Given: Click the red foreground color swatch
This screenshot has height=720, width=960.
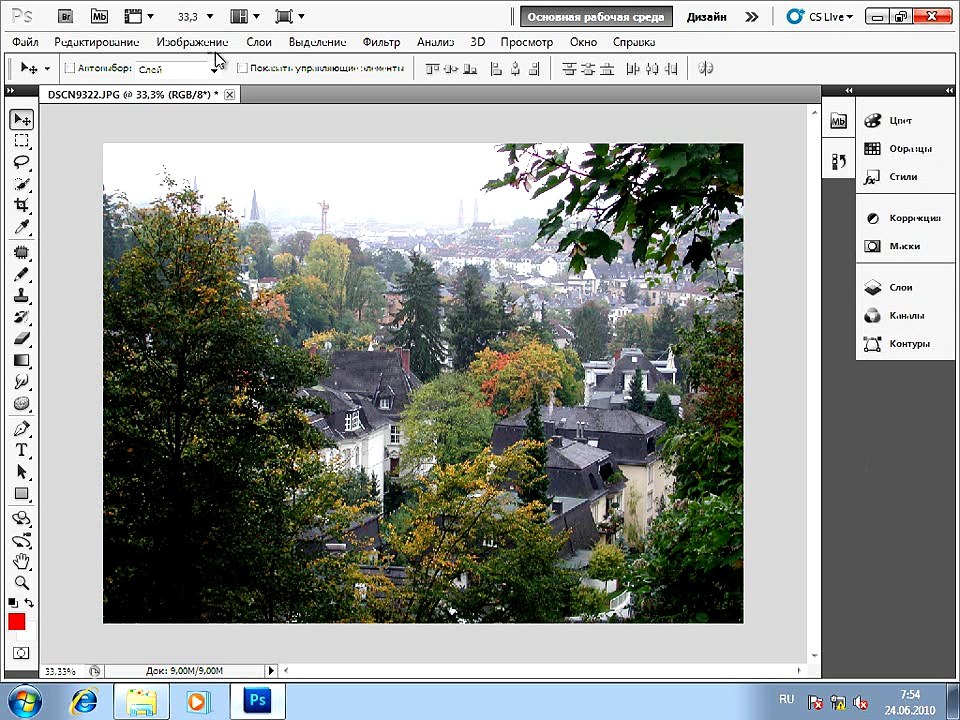Looking at the screenshot, I should point(17,622).
